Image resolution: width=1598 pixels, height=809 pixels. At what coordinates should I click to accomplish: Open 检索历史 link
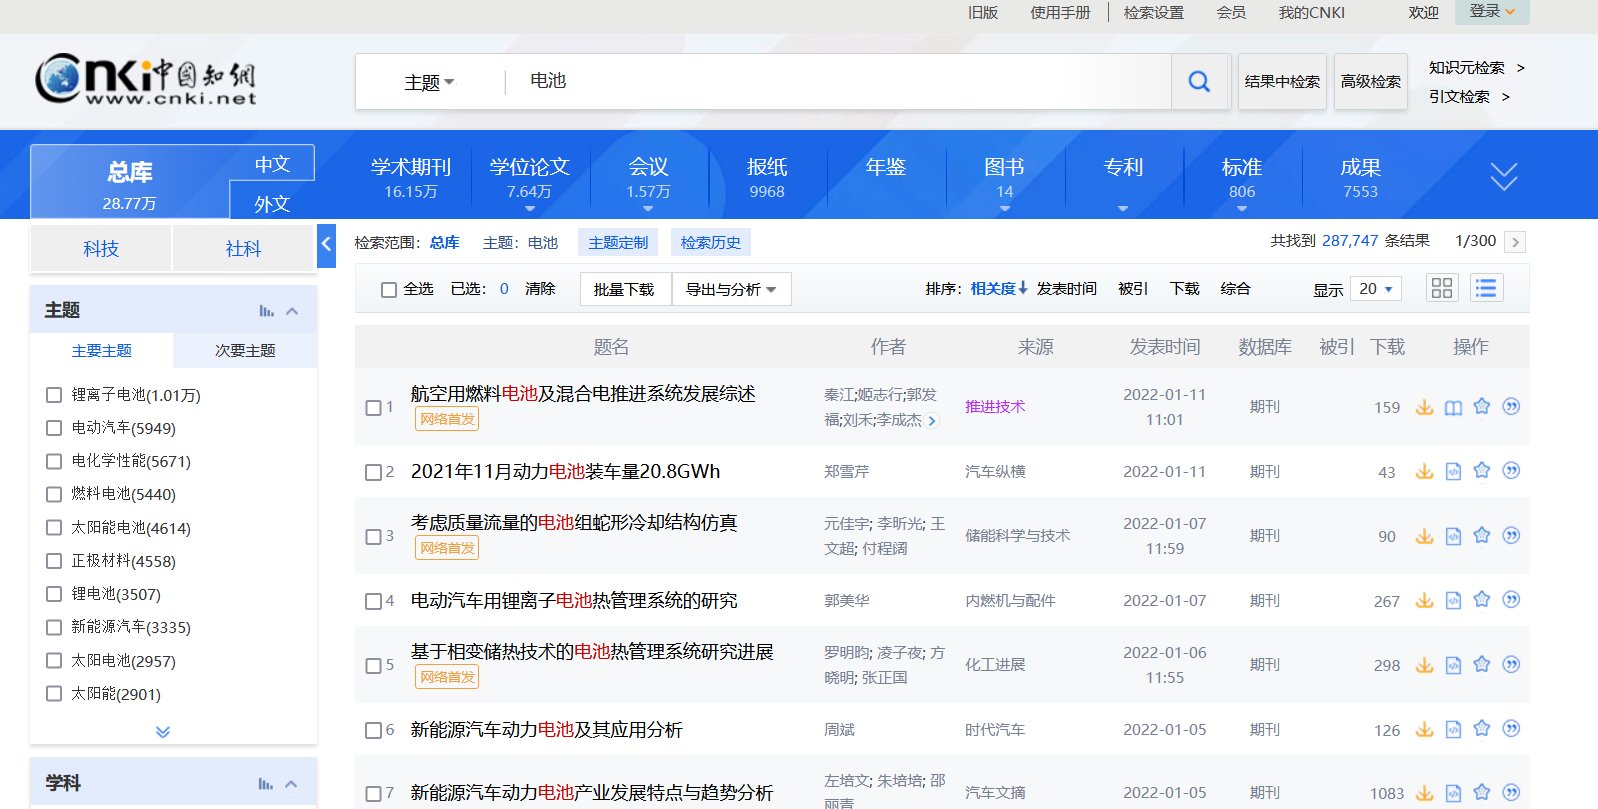(711, 243)
